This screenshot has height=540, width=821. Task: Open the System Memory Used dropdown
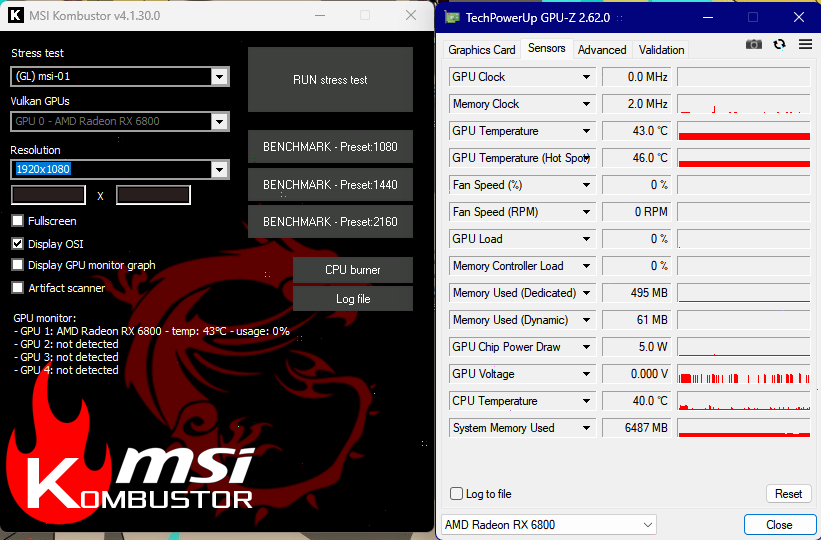coord(586,428)
